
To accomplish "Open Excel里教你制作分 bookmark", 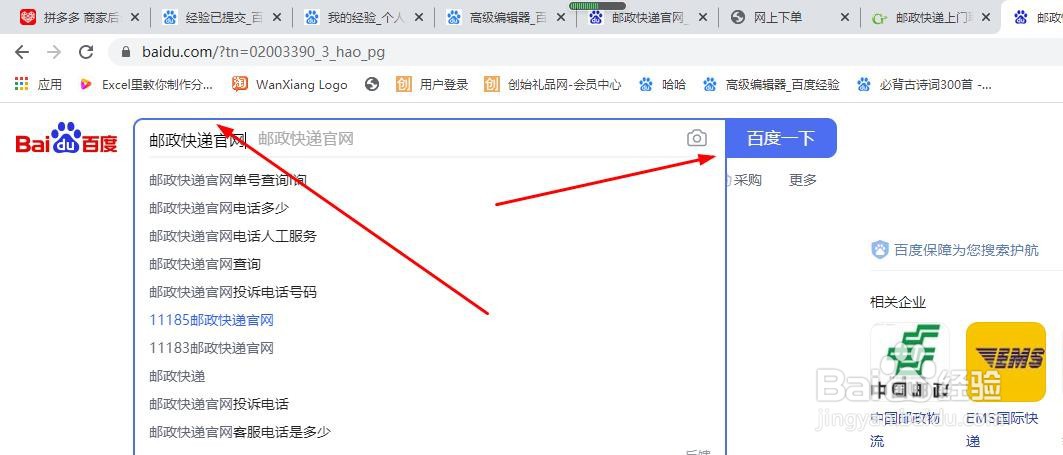I will click(146, 84).
